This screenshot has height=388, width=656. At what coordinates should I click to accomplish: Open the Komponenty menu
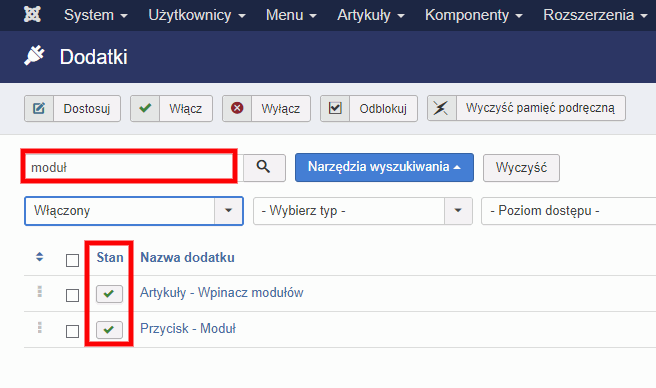coord(474,15)
